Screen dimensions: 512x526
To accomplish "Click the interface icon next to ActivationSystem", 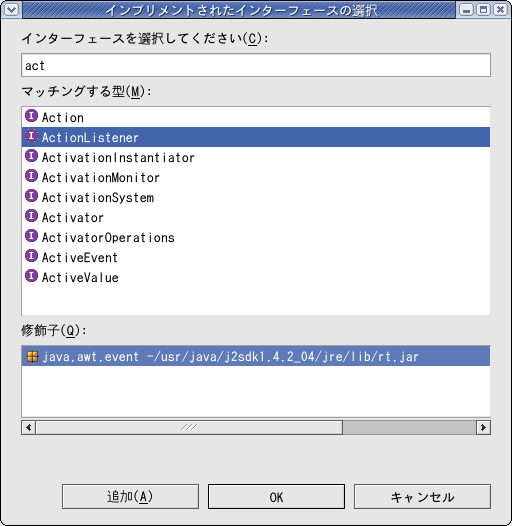I will point(32,196).
